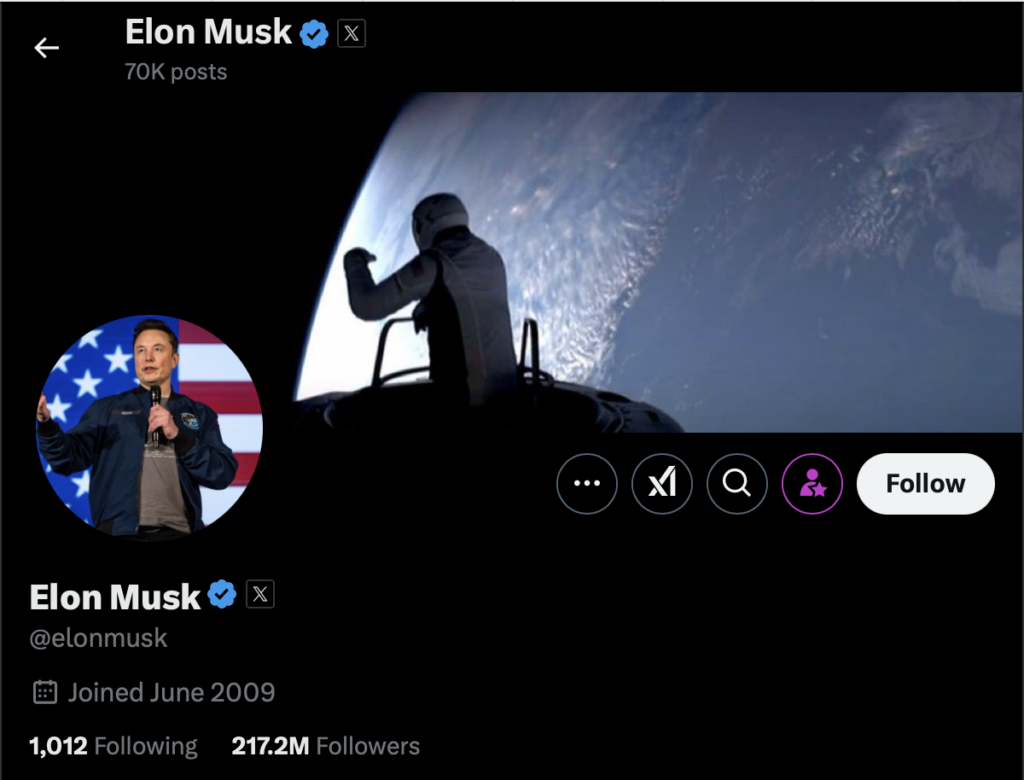
Task: Click the X affiliate badge in header
Action: tap(351, 33)
